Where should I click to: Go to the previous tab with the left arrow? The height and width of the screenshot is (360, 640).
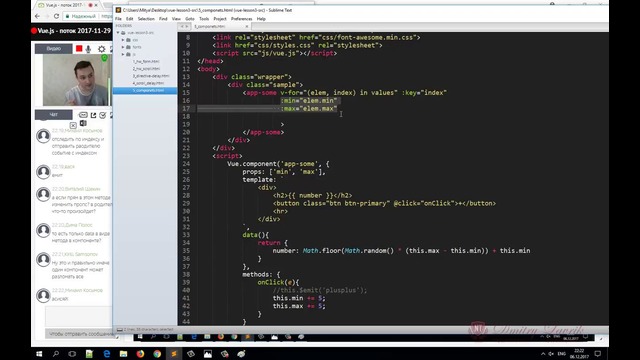(182, 27)
